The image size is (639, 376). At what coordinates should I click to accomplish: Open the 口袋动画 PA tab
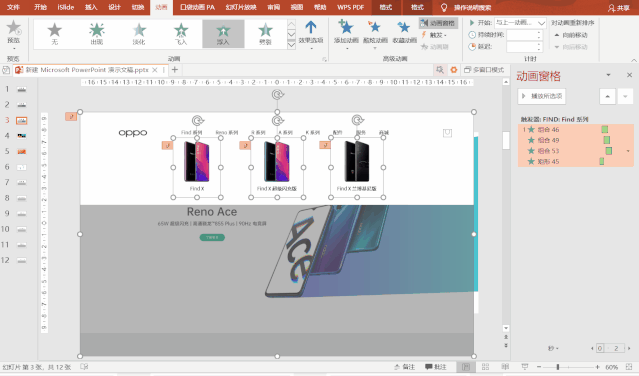click(197, 7)
